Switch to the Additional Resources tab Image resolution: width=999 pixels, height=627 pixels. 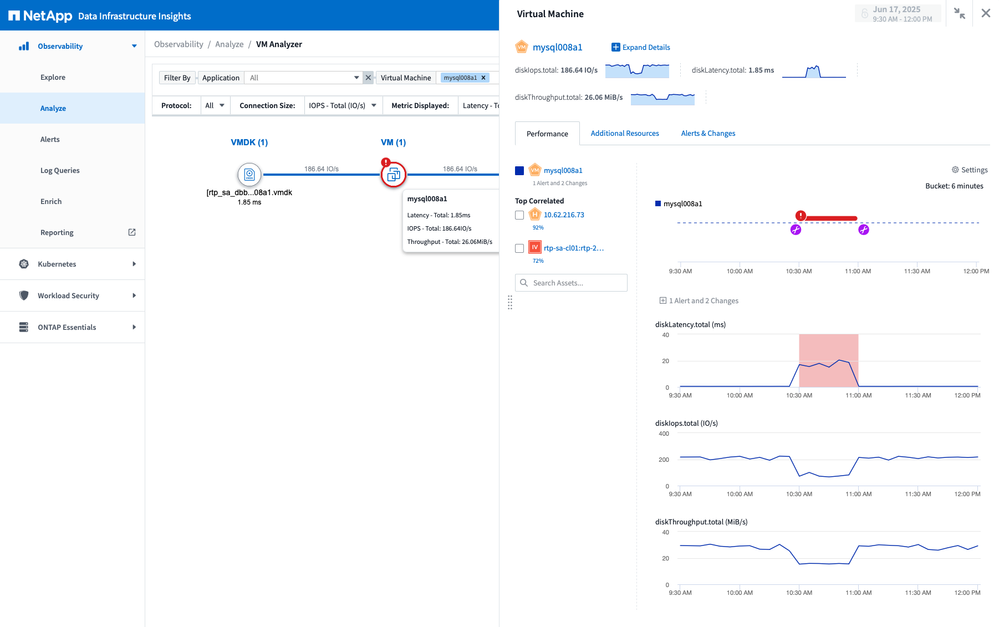624,133
